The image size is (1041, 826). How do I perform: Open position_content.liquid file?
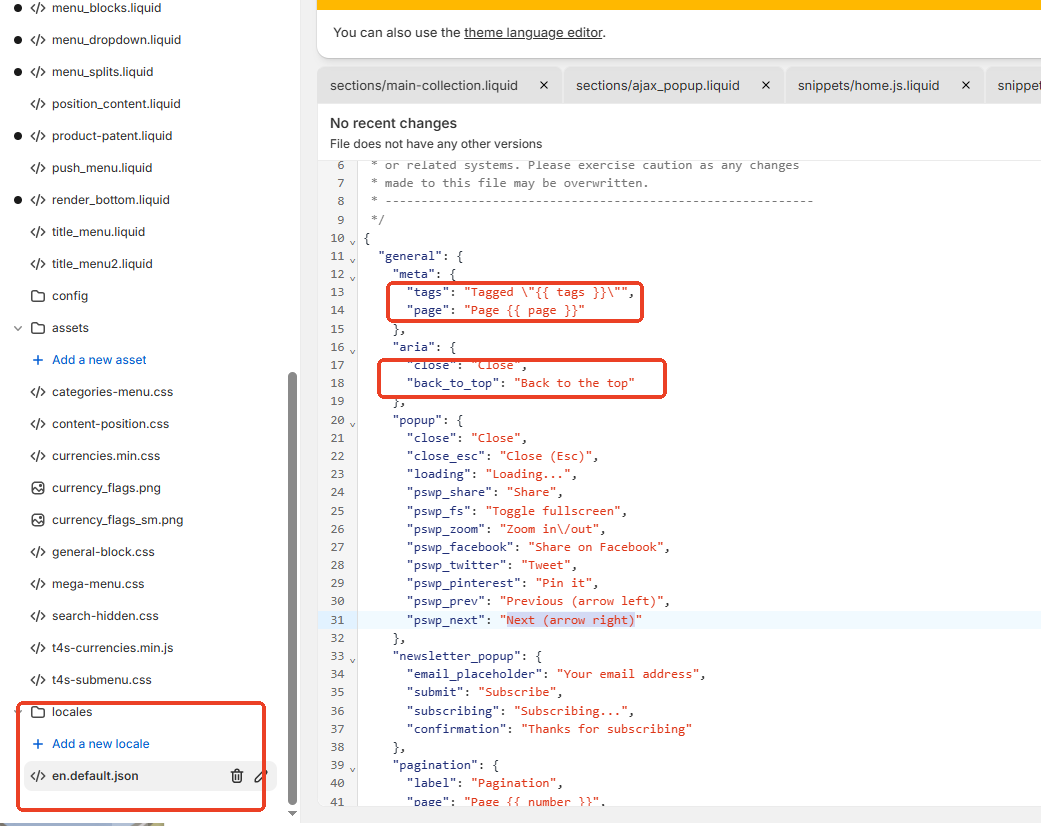click(116, 104)
